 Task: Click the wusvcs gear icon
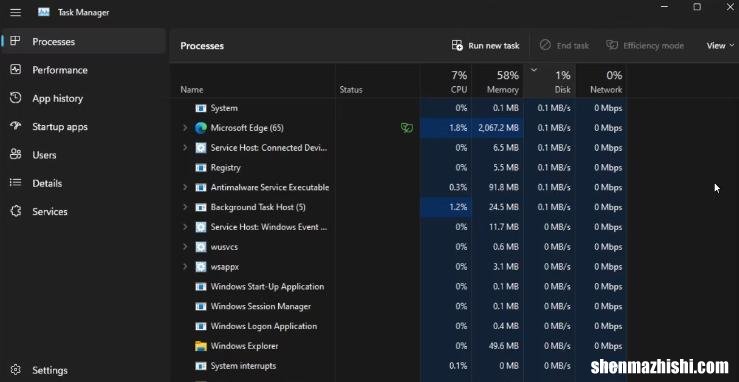(201, 246)
